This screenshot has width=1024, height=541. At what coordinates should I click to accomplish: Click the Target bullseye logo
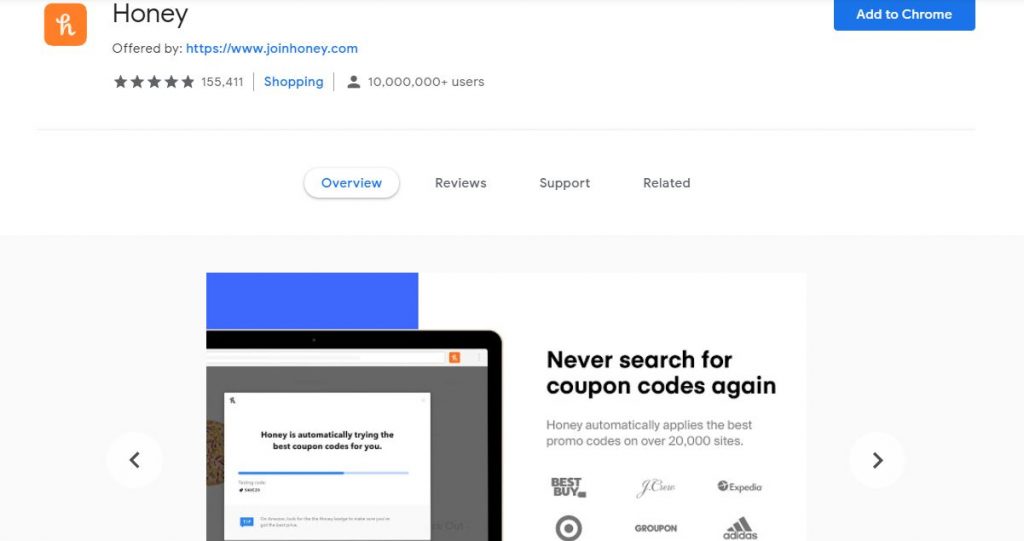tap(568, 527)
